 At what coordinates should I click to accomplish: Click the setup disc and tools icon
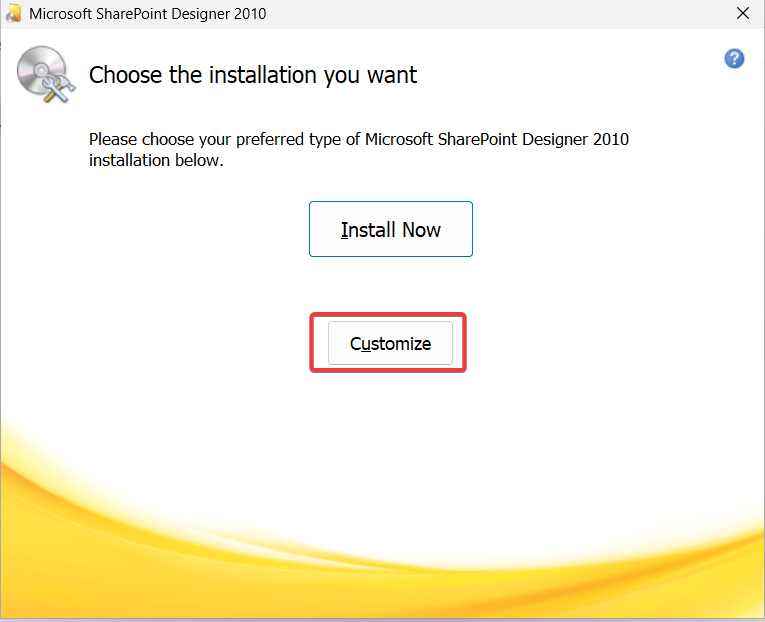46,74
